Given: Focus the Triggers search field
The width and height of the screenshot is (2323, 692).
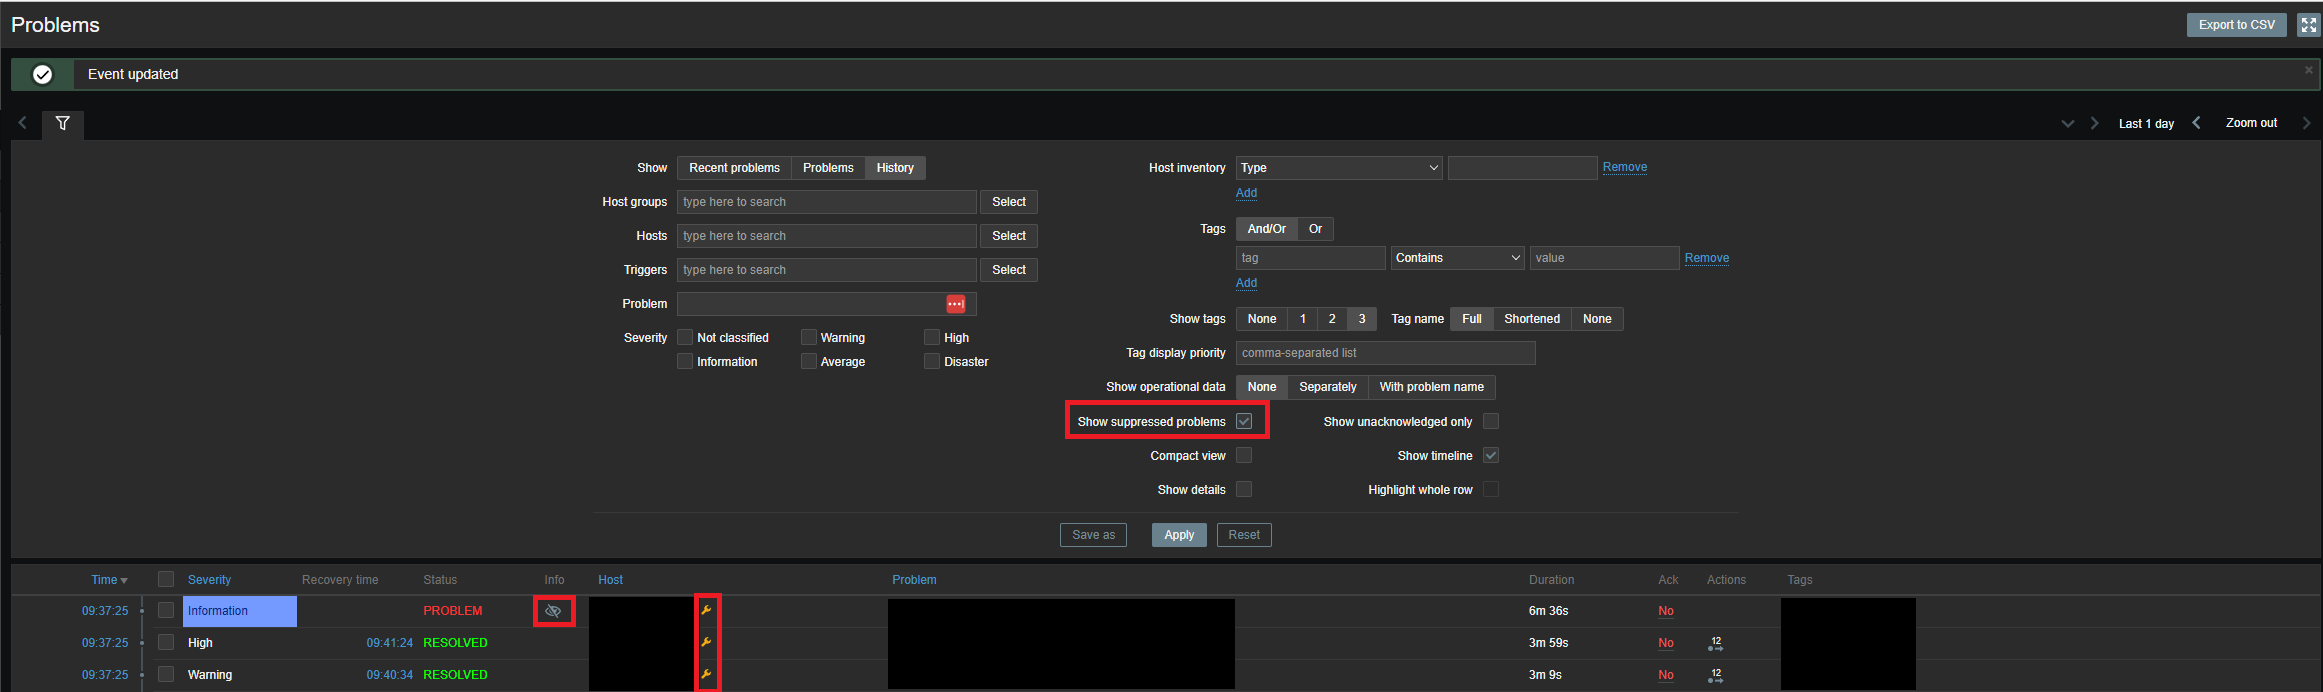Looking at the screenshot, I should click(826, 270).
